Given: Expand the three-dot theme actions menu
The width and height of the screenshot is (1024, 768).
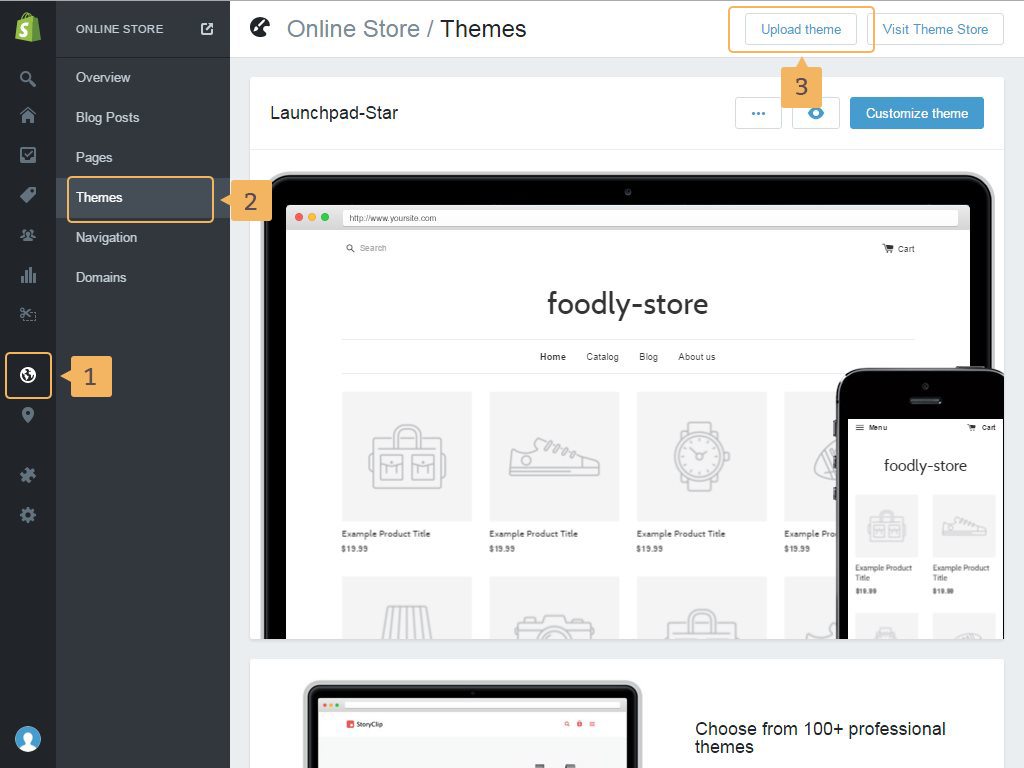Looking at the screenshot, I should tap(758, 113).
